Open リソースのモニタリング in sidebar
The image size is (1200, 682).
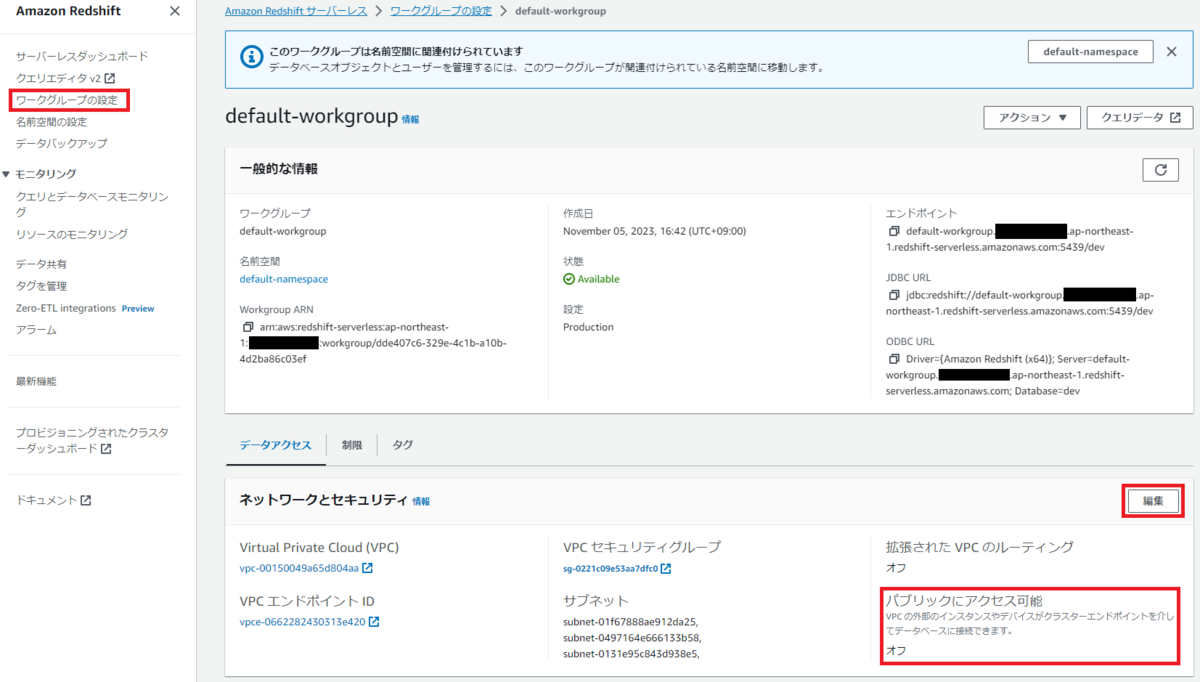[x=72, y=234]
